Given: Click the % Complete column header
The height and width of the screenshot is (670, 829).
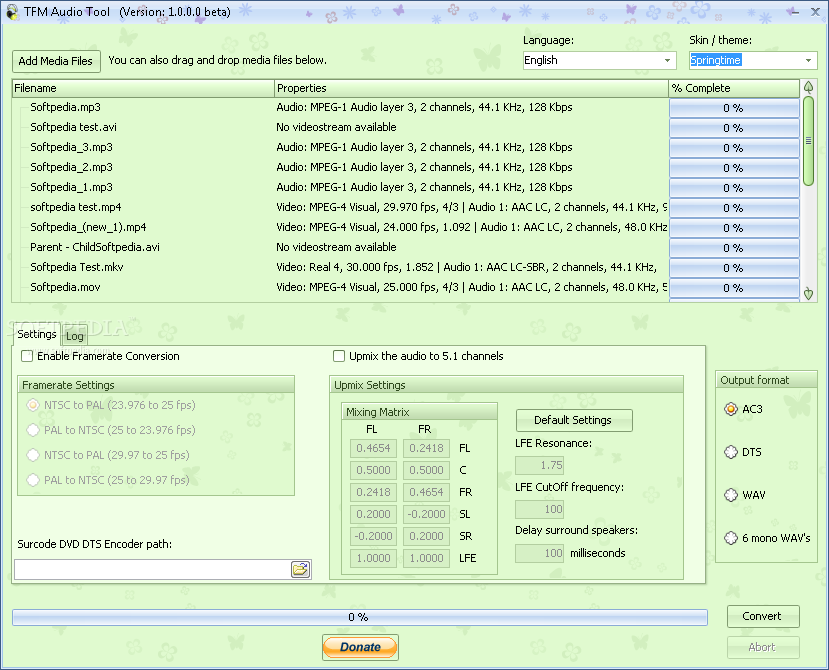Looking at the screenshot, I should [734, 88].
